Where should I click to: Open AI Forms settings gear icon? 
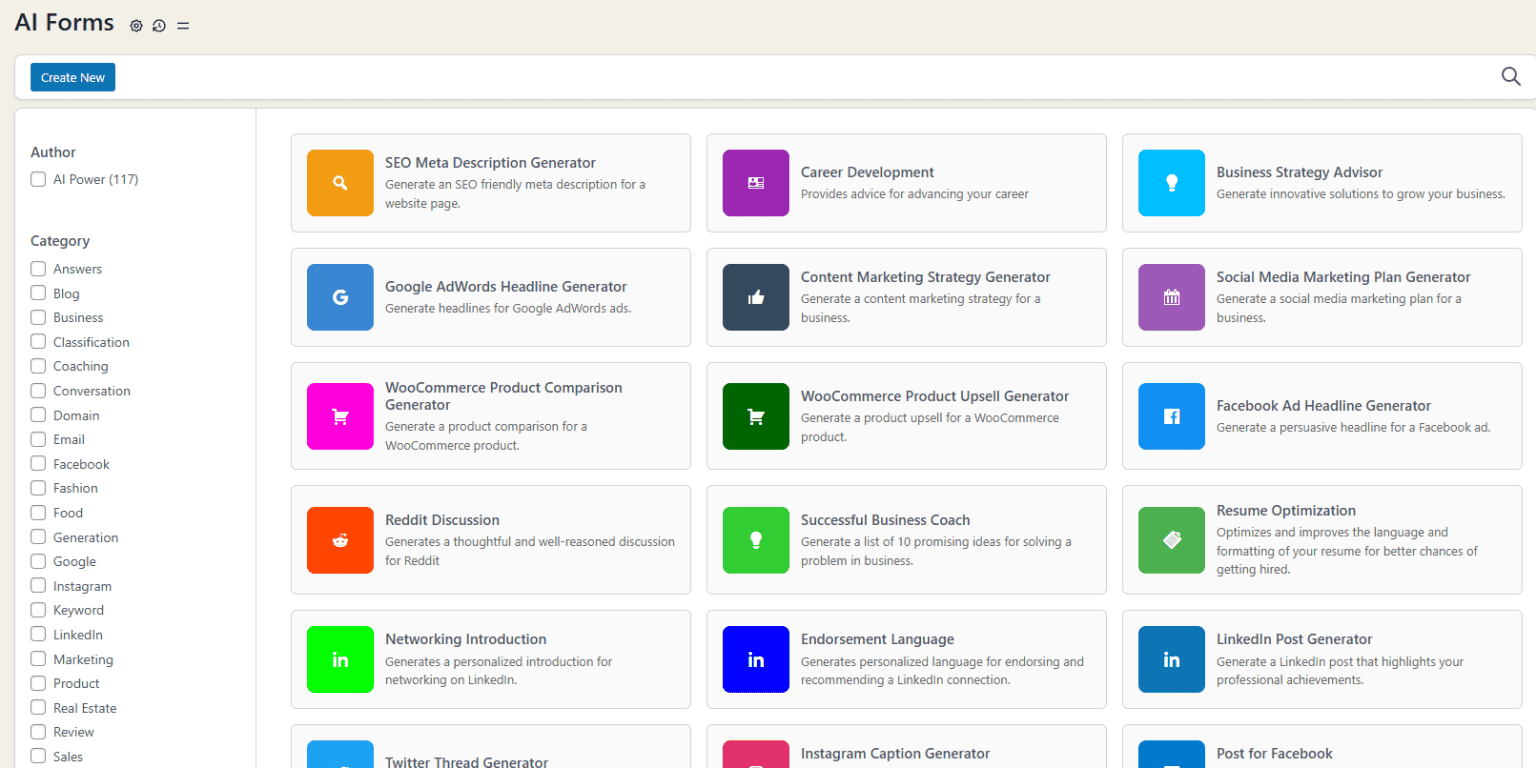[136, 26]
